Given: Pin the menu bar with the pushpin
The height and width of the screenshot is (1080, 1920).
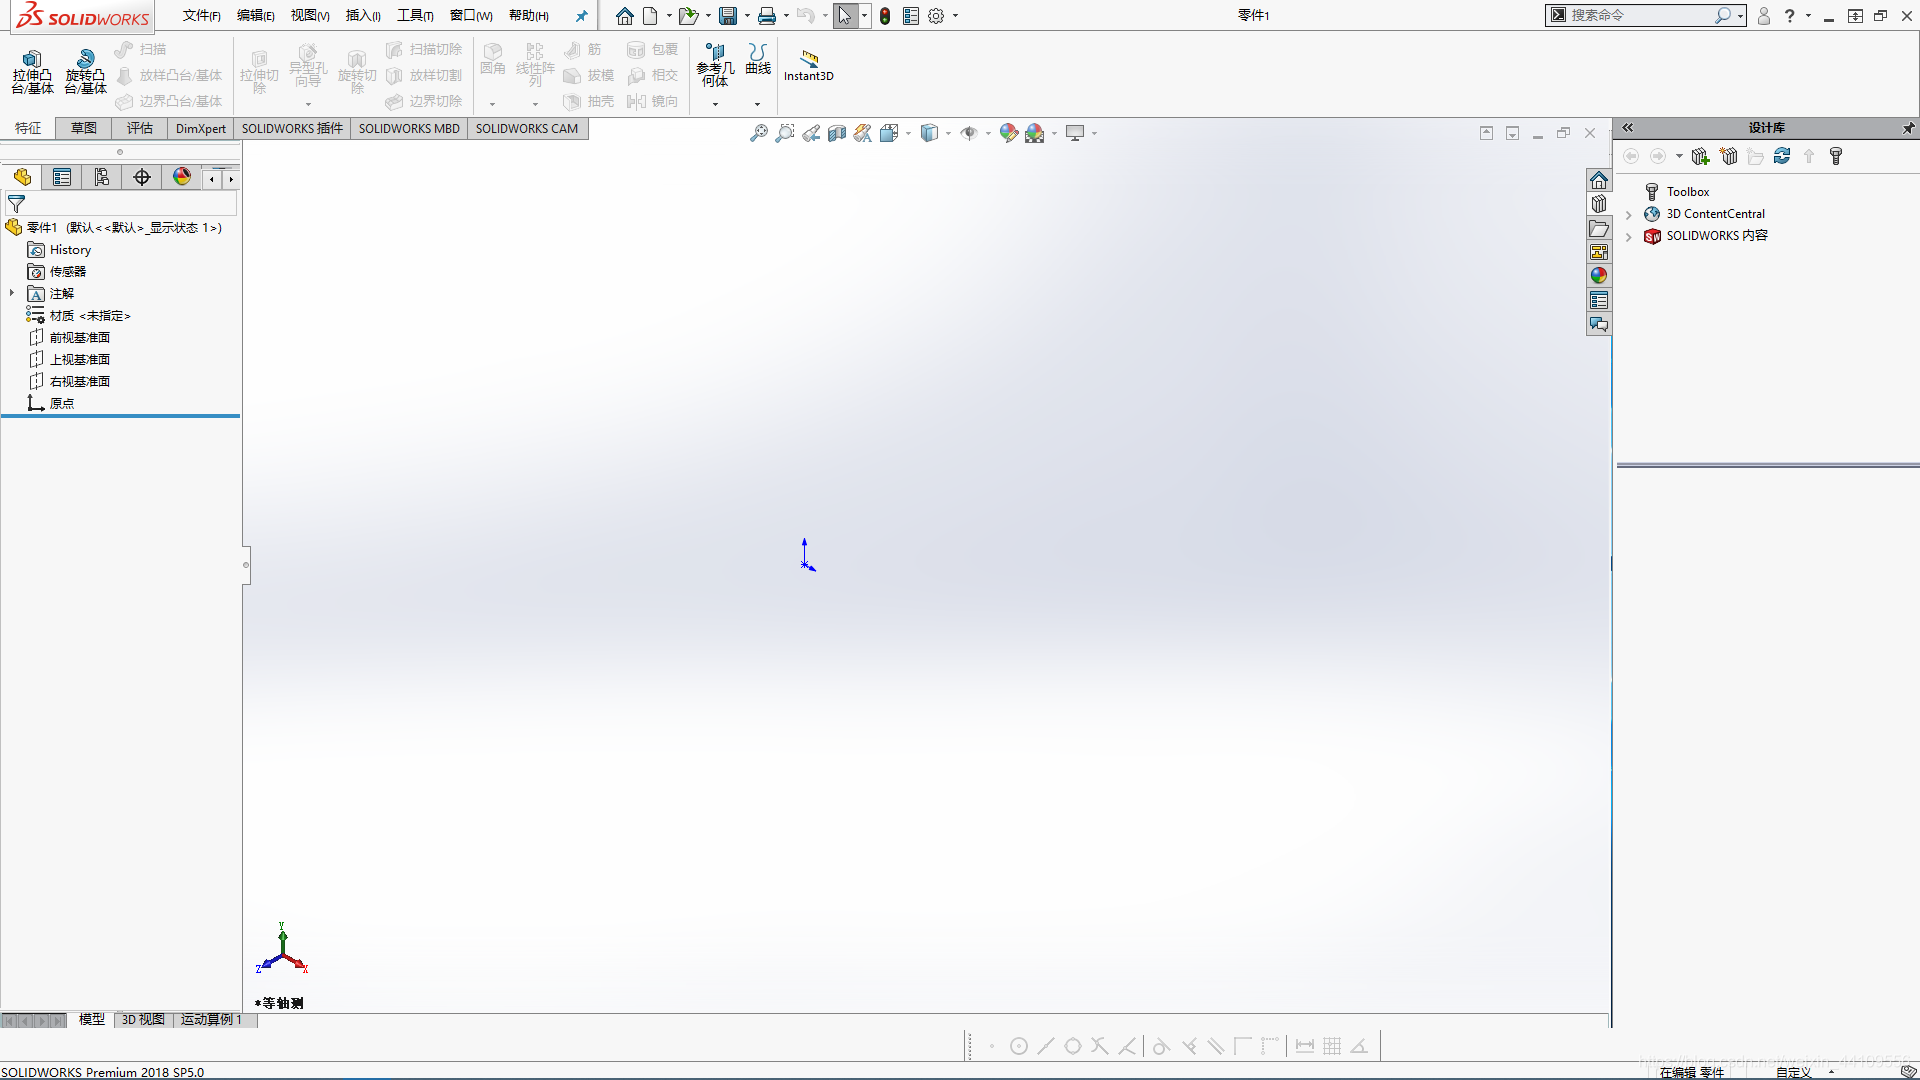Looking at the screenshot, I should [x=581, y=16].
